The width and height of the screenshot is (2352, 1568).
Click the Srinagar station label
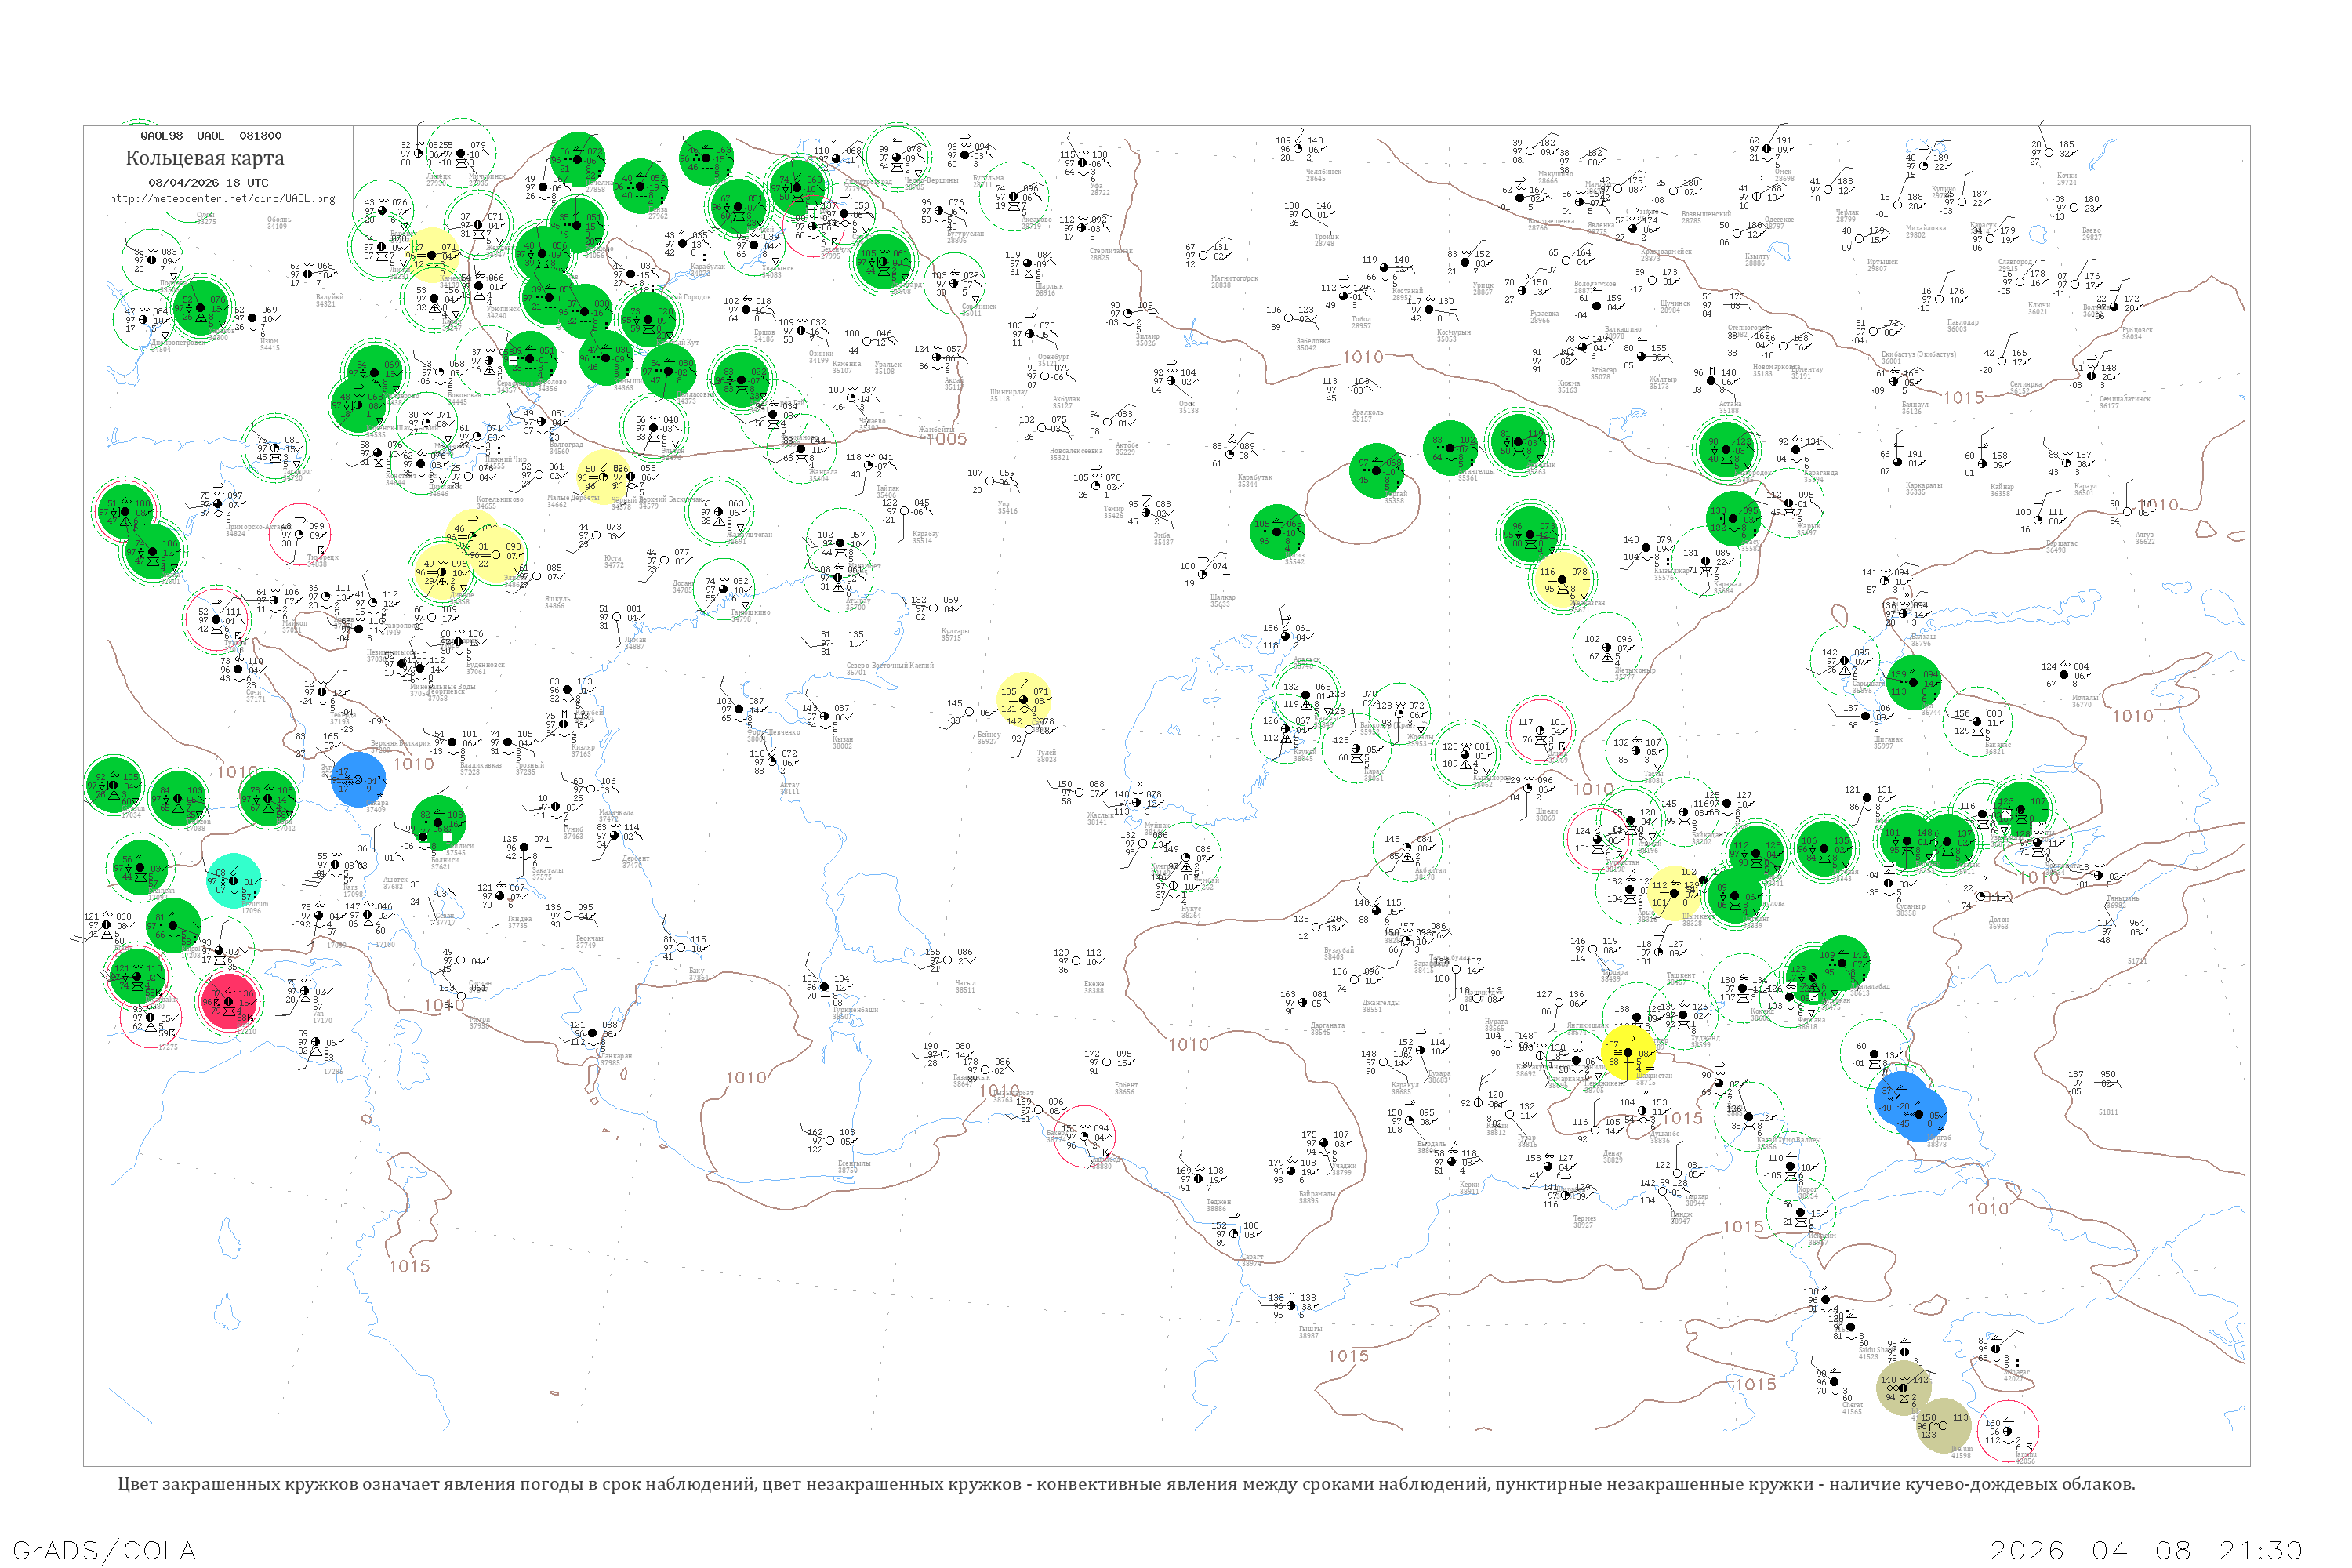[x=2018, y=1372]
